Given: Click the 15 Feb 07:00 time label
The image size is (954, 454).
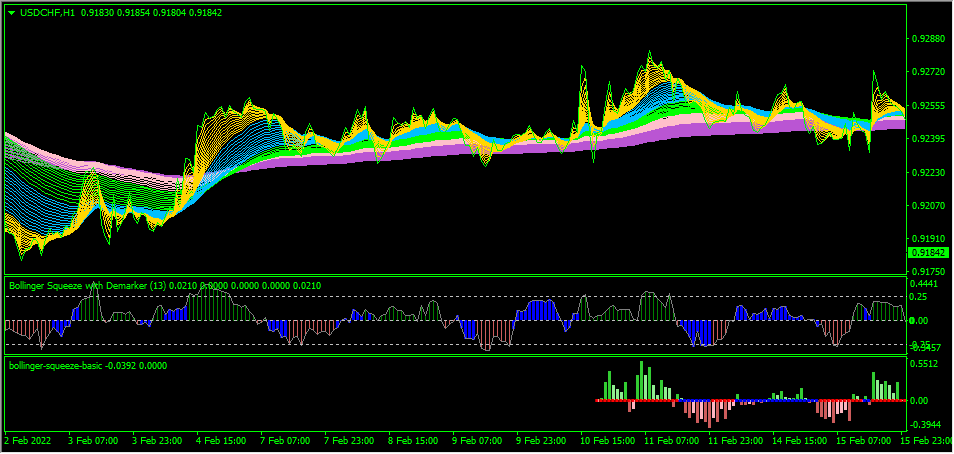Looking at the screenshot, I should coord(863,440).
